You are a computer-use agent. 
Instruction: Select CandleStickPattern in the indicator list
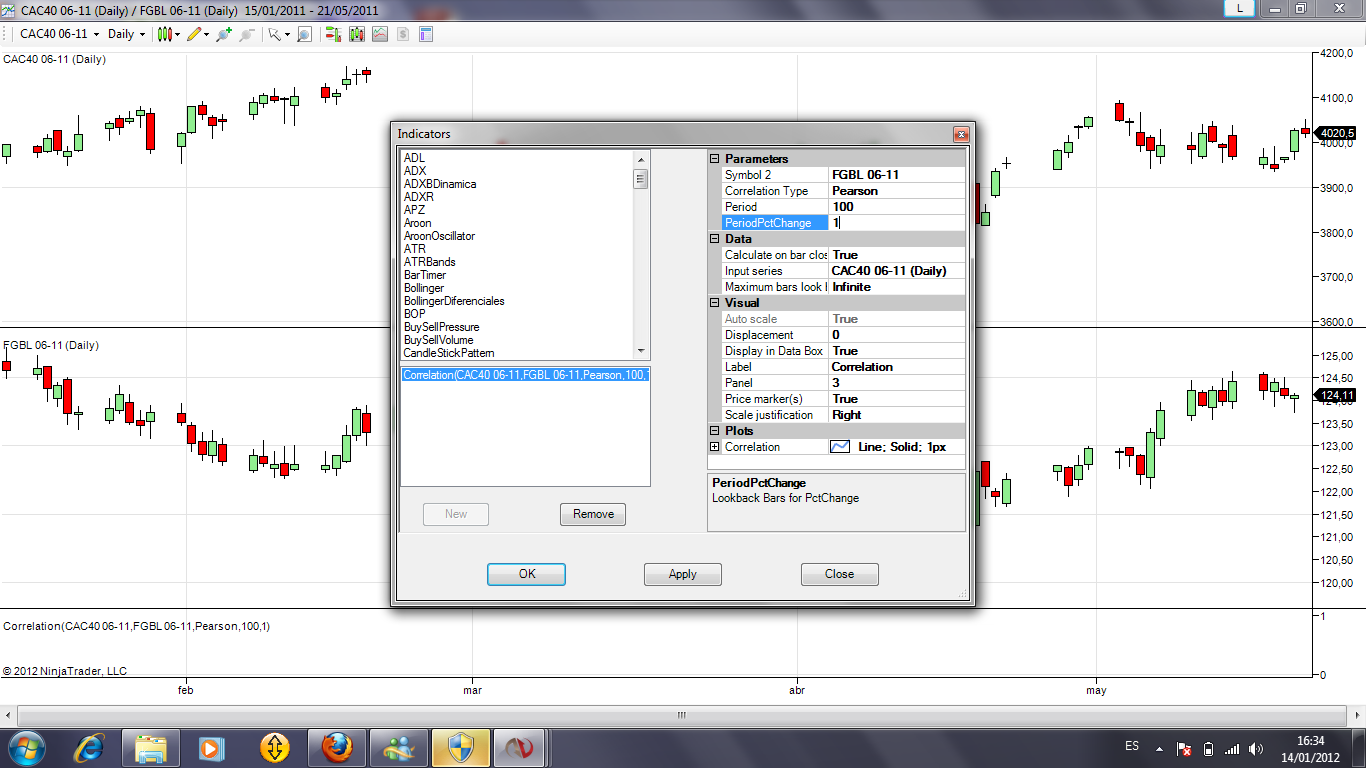(x=449, y=353)
